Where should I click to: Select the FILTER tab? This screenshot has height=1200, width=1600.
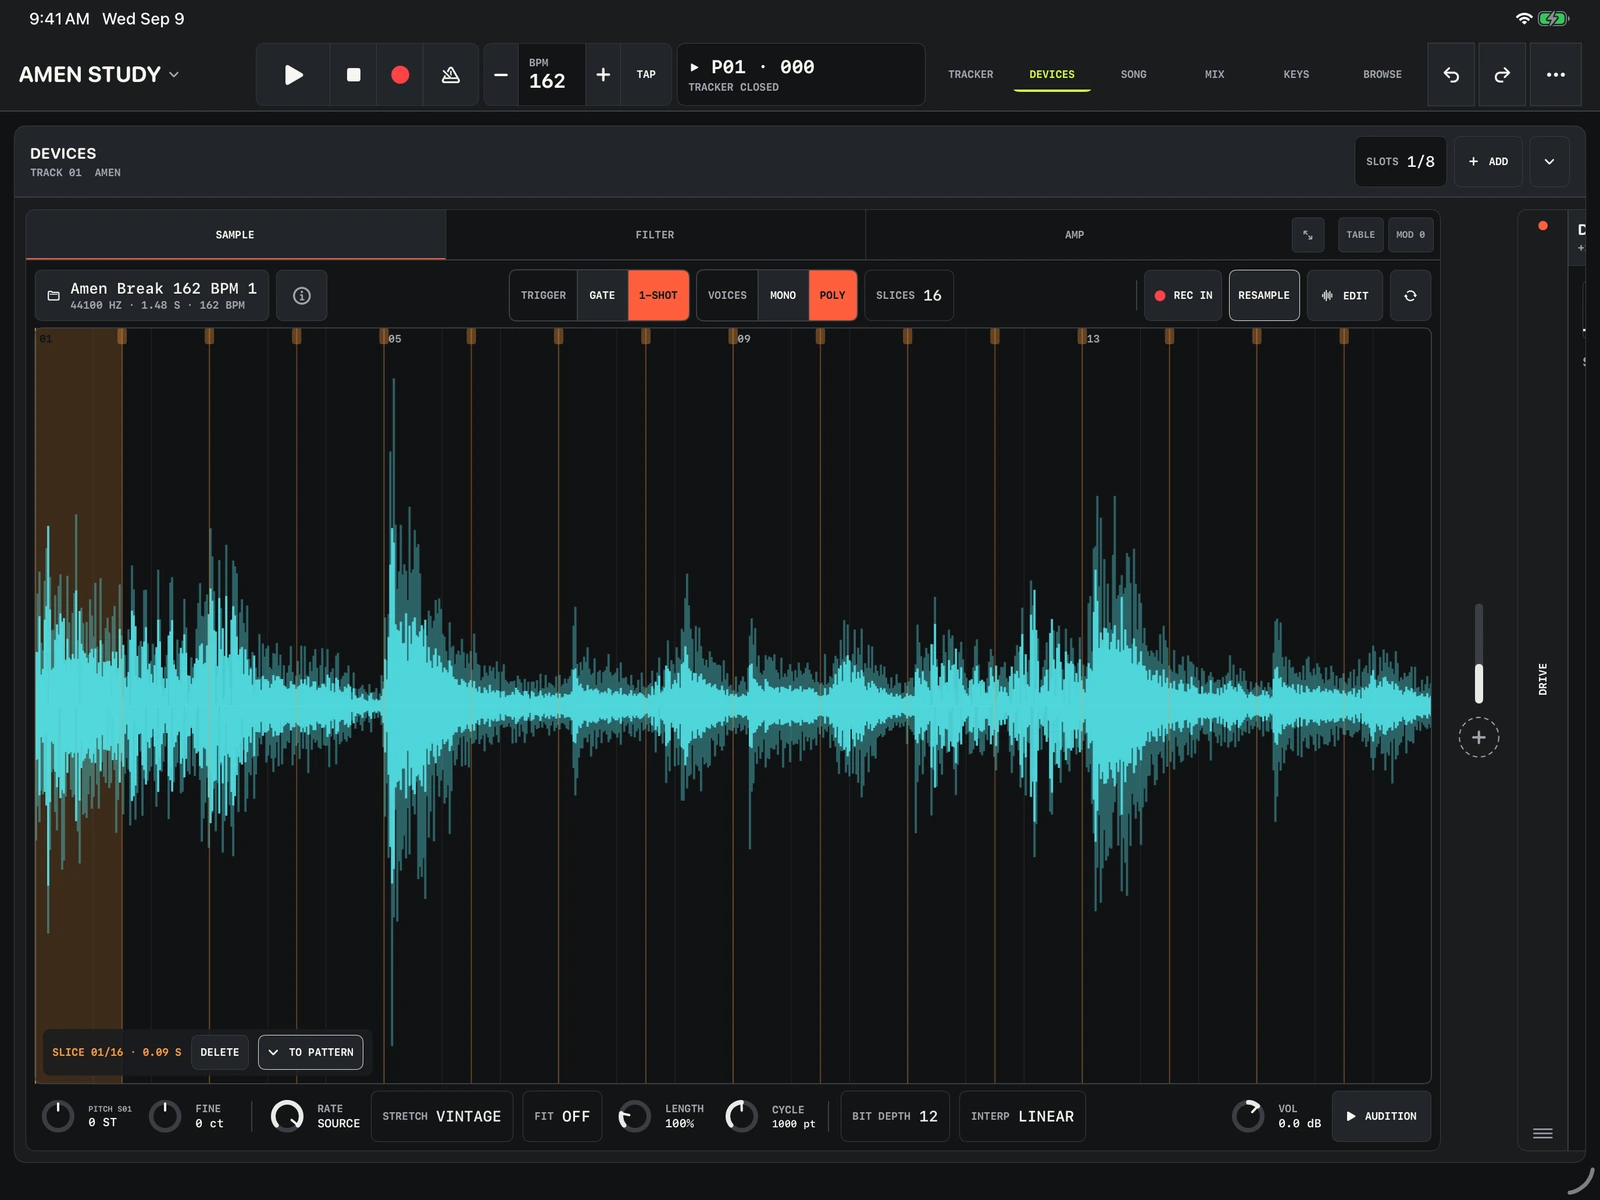pos(655,235)
